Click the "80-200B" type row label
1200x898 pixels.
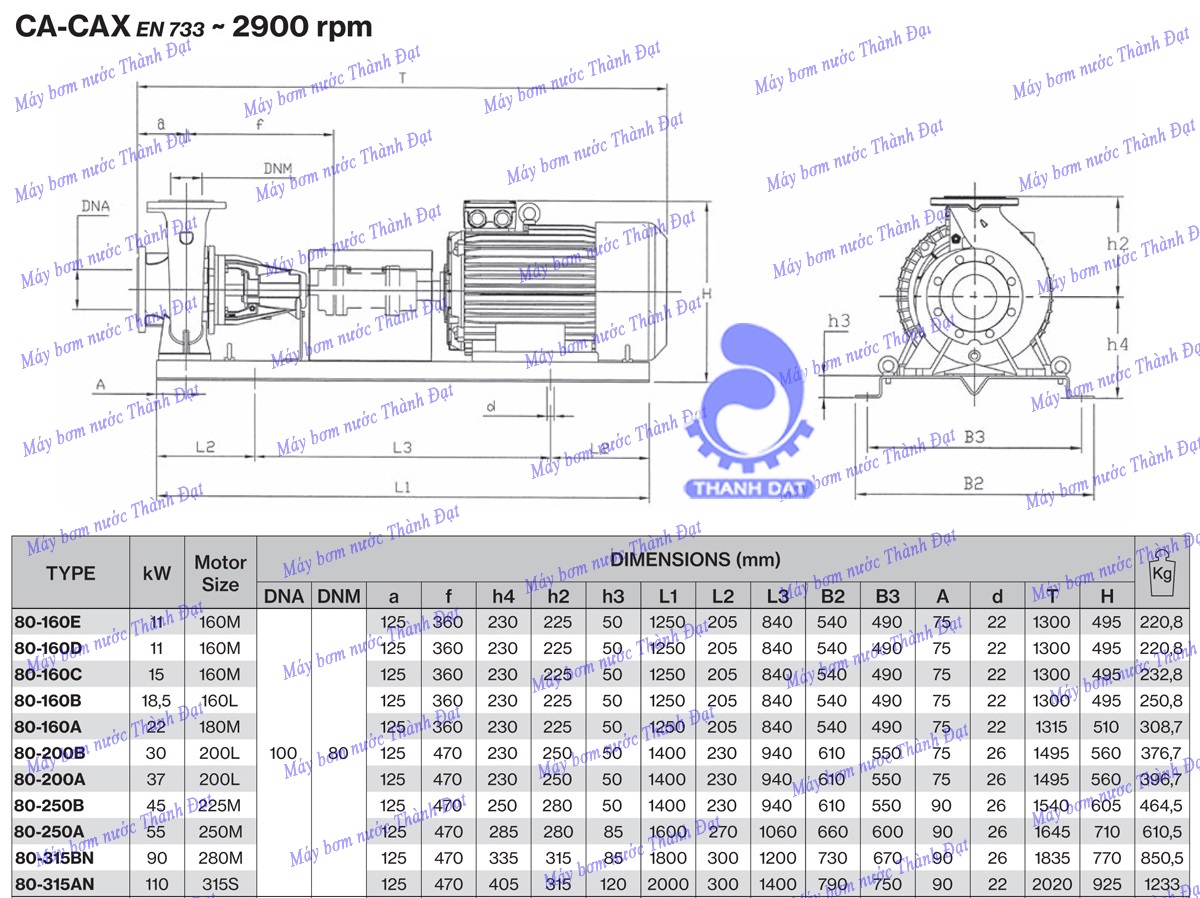click(49, 753)
